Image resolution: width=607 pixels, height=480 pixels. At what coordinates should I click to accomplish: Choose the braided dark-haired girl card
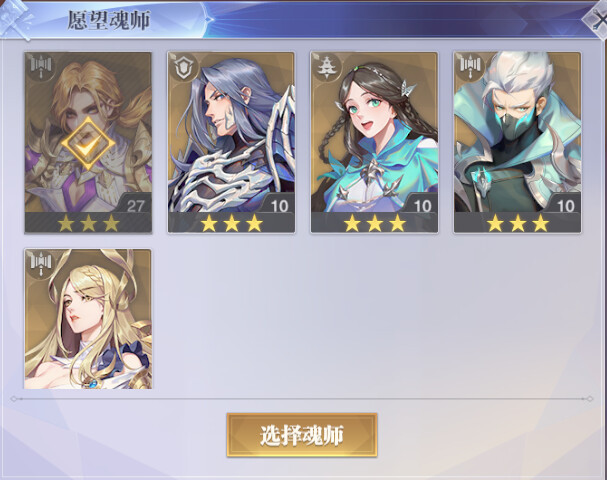374,143
